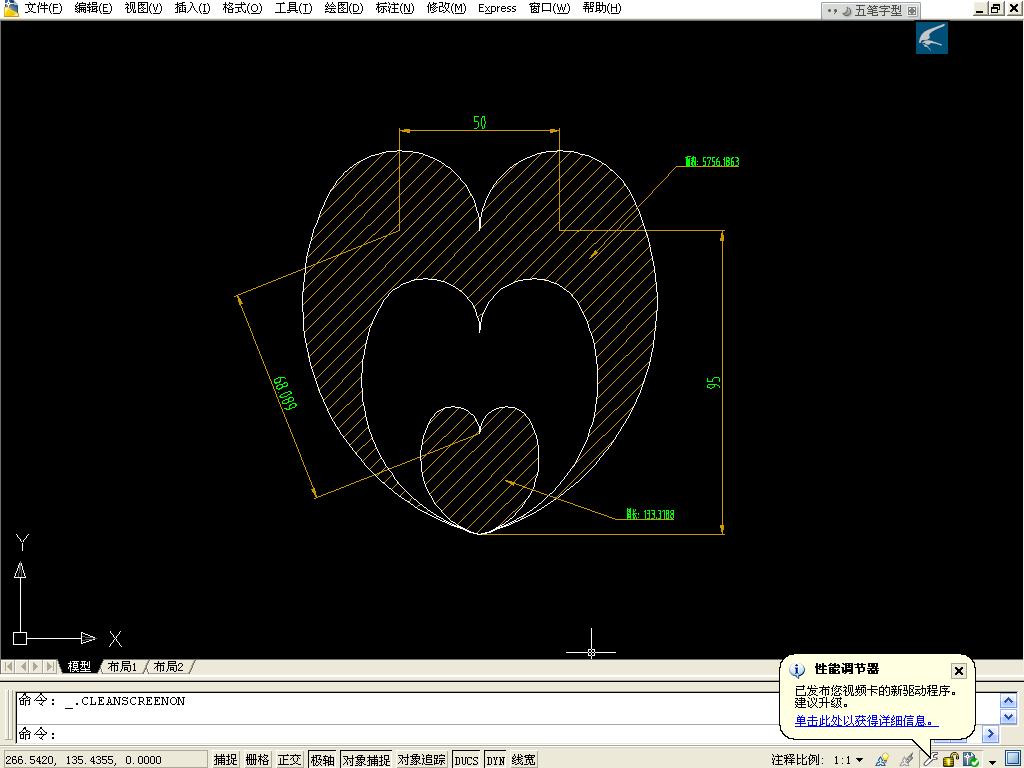The width and height of the screenshot is (1024, 768).
Task: Open the 窗口(W) menu
Action: coord(549,8)
